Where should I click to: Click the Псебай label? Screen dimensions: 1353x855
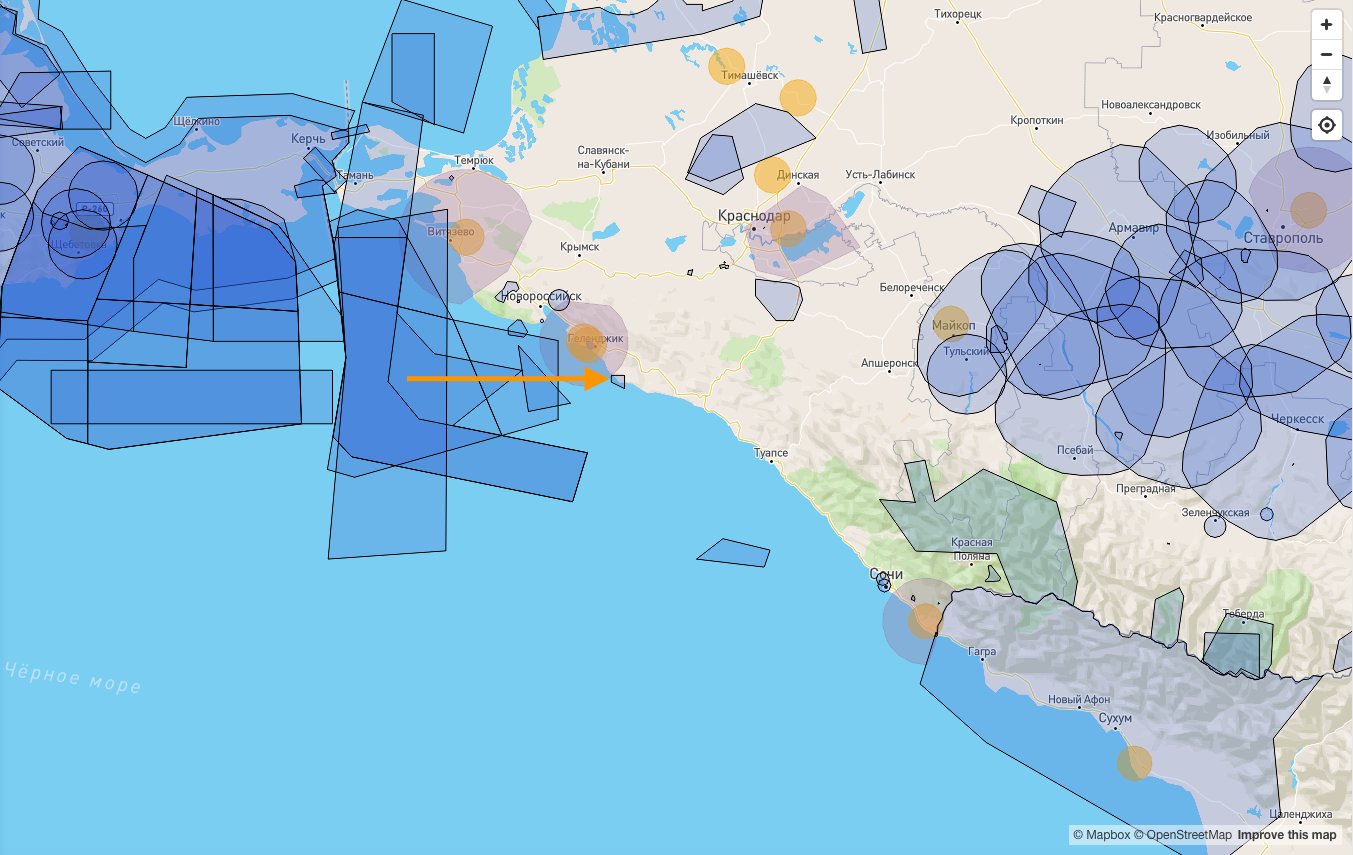1075,450
